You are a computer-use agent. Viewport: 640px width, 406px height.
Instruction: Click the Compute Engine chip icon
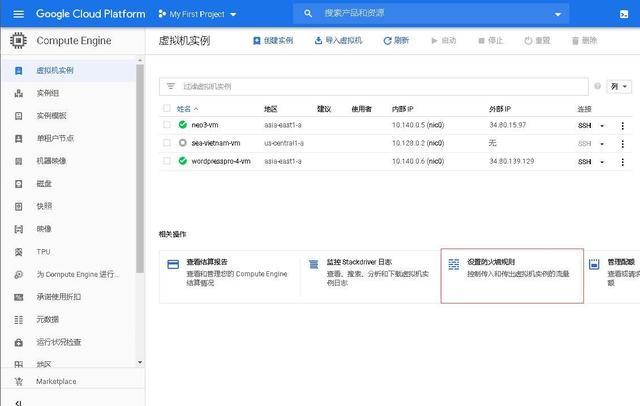click(18, 40)
